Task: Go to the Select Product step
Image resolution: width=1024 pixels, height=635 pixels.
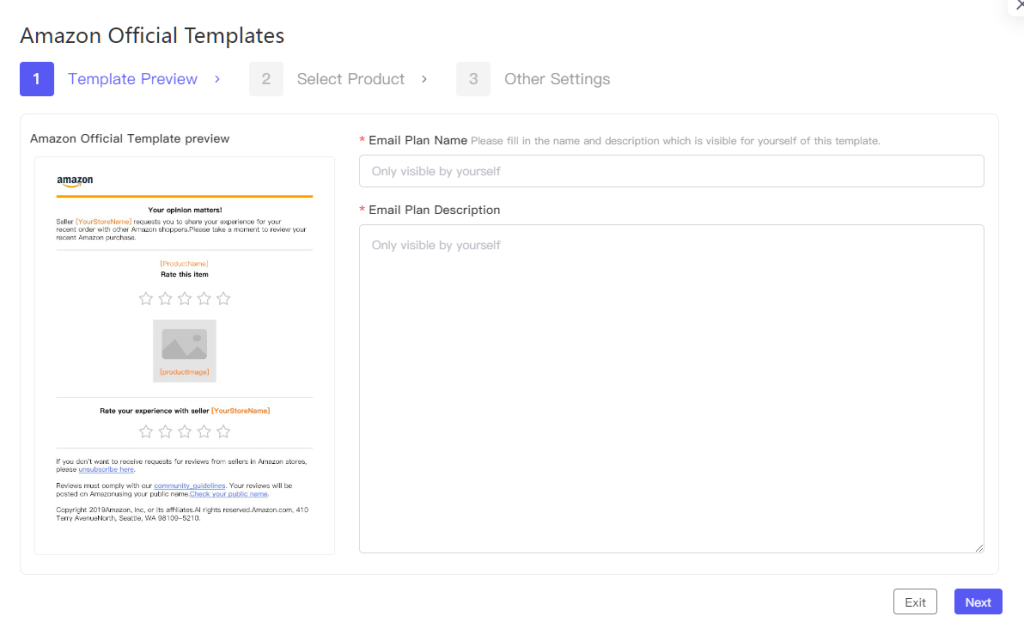Action: (x=350, y=79)
